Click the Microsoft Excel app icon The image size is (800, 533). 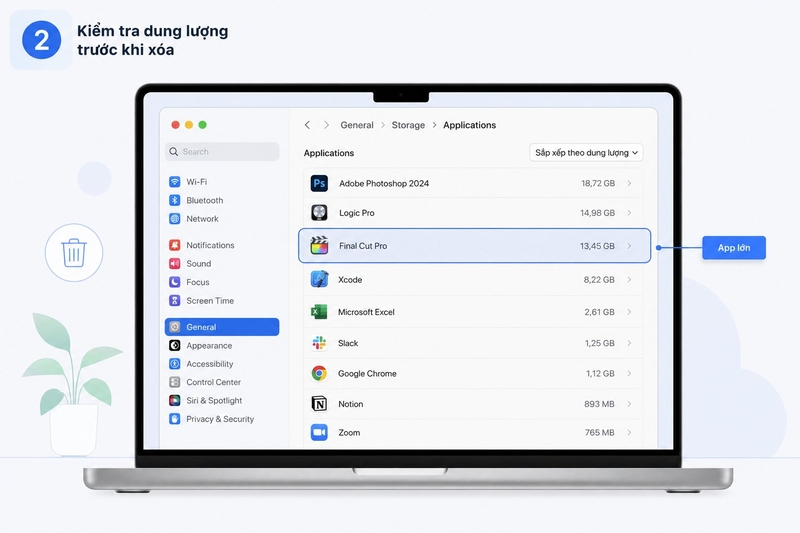[x=319, y=312]
